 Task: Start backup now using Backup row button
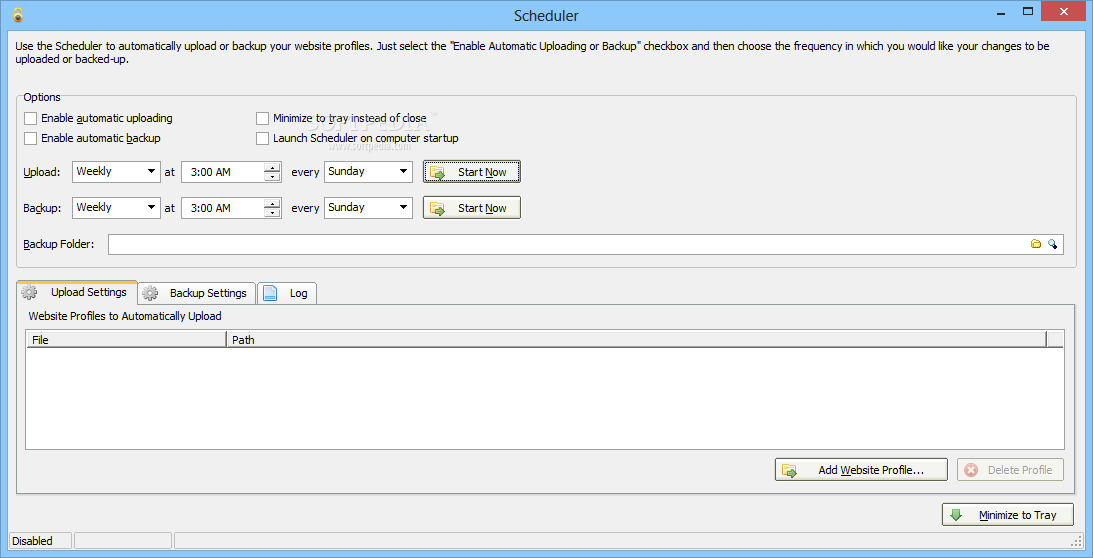coord(472,208)
